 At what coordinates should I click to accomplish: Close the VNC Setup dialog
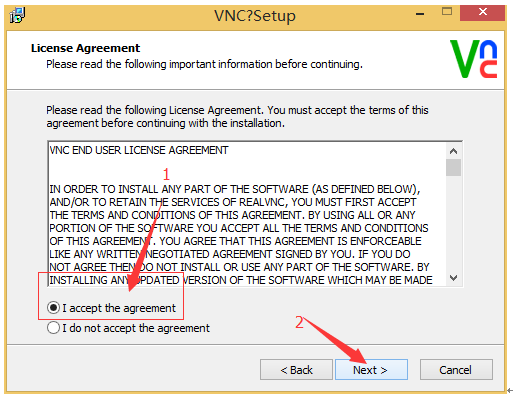(x=482, y=13)
